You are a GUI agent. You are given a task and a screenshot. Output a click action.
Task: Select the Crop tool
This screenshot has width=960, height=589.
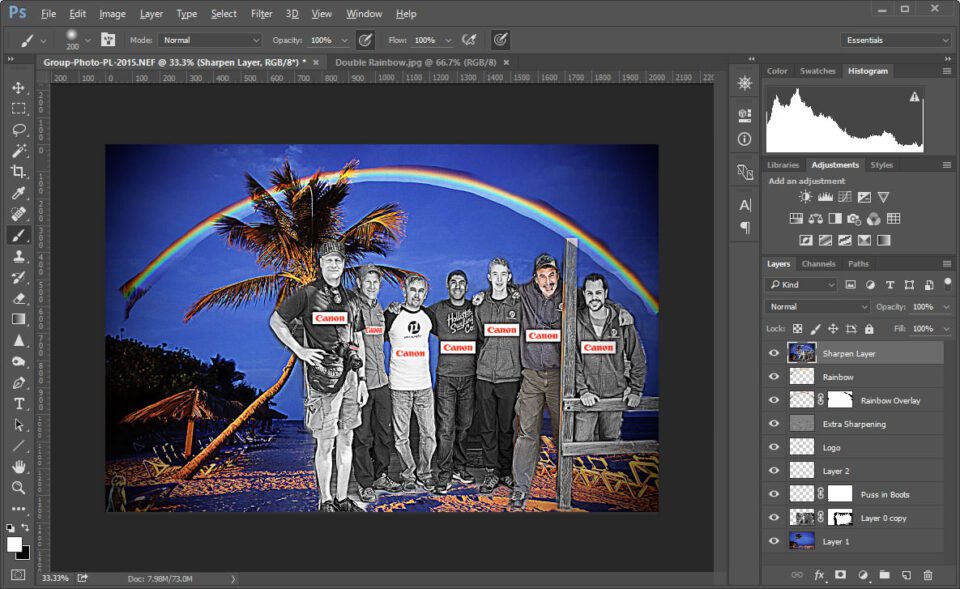pyautogui.click(x=18, y=171)
